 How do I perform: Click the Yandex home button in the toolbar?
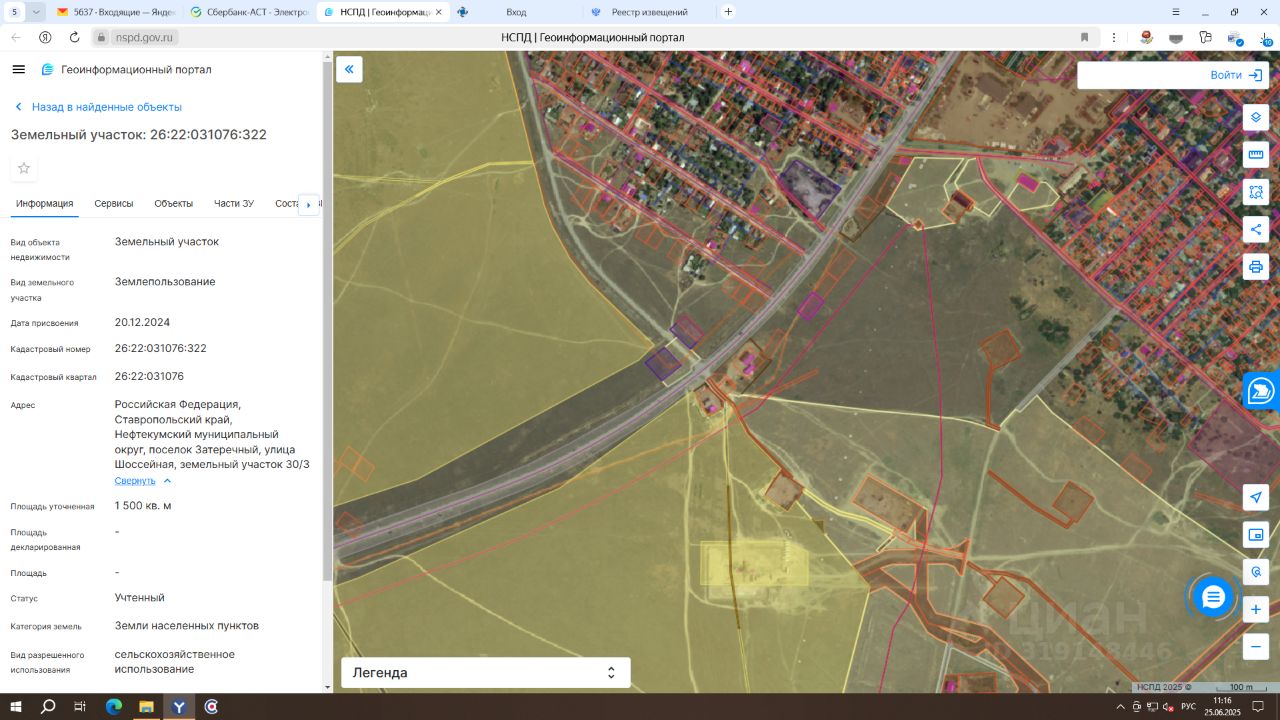point(45,37)
